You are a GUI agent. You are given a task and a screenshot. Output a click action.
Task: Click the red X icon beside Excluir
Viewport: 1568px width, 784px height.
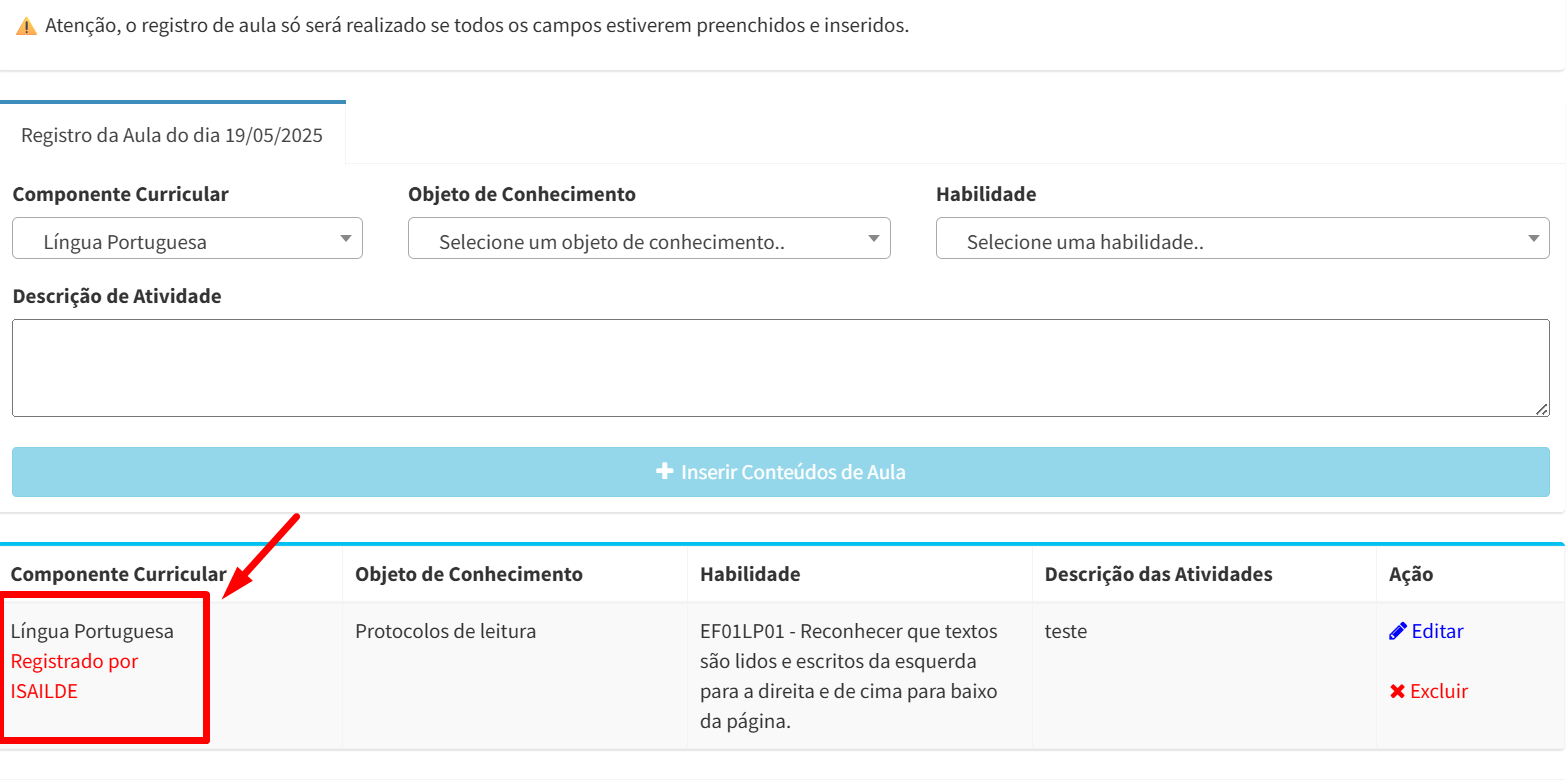pos(1398,691)
